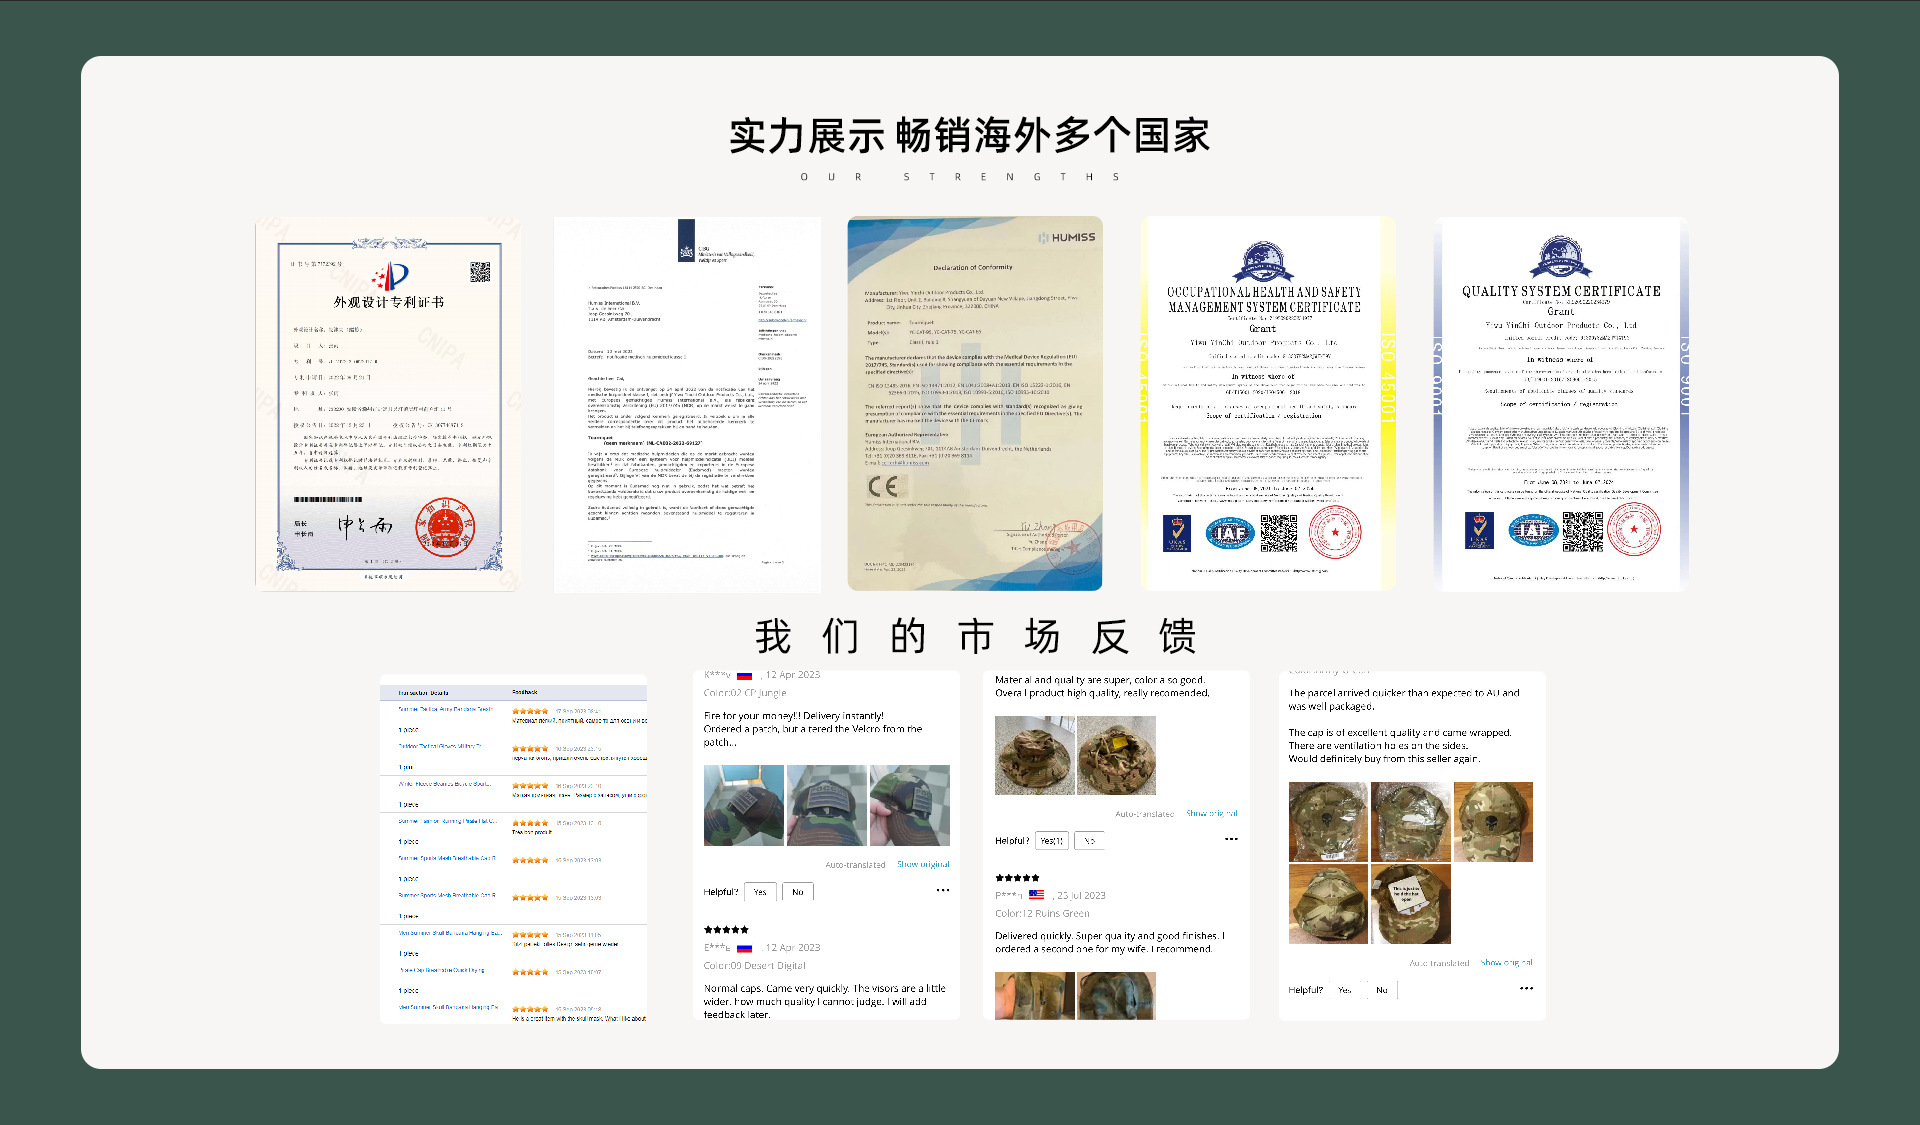Click the Yes(1) helpful button
The image size is (1920, 1125).
coord(1051,841)
